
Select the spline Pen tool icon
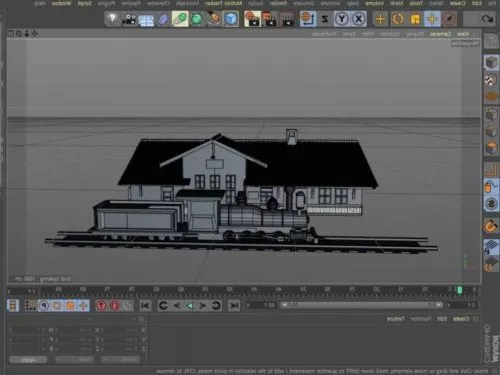point(214,19)
